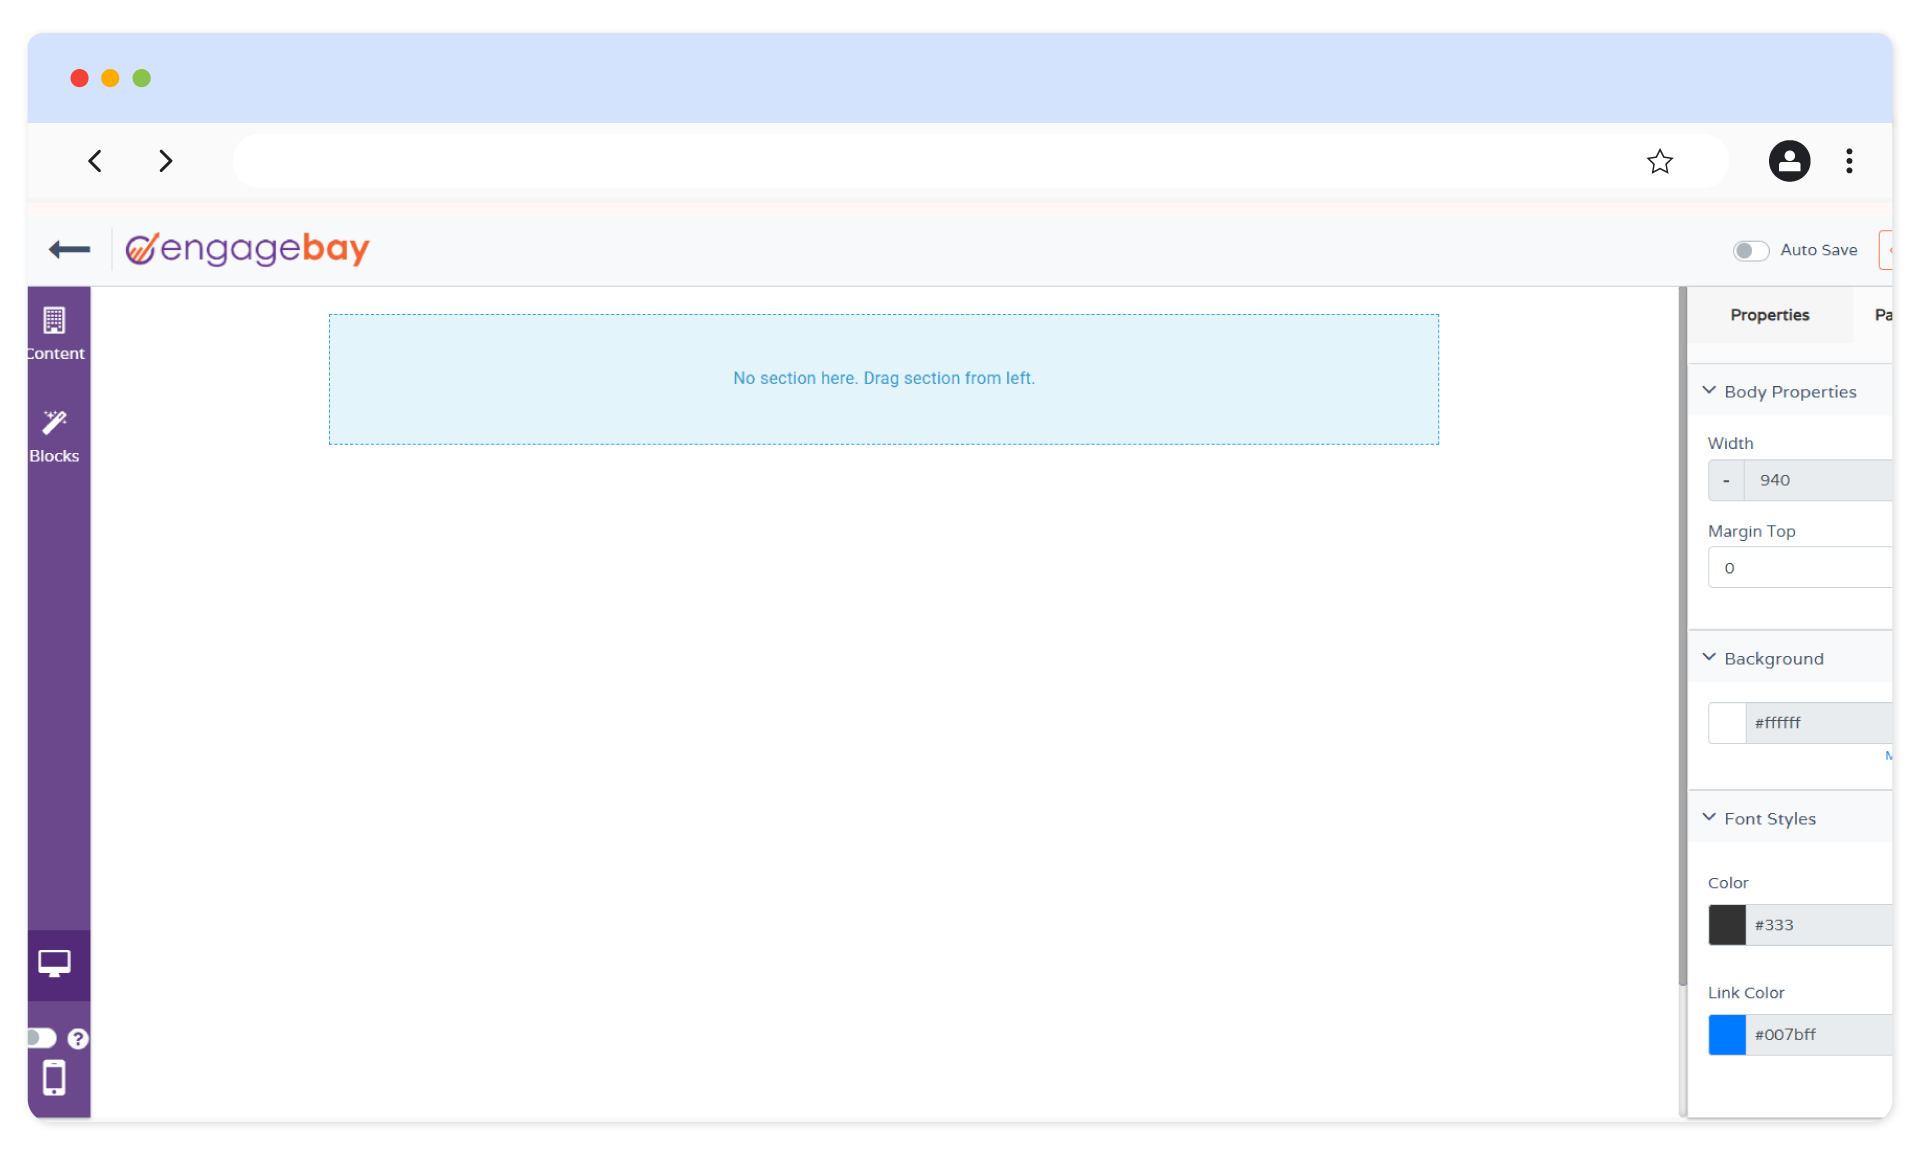Collapse the Body Properties section
Screen dimensions: 1920x1149
tap(1709, 390)
